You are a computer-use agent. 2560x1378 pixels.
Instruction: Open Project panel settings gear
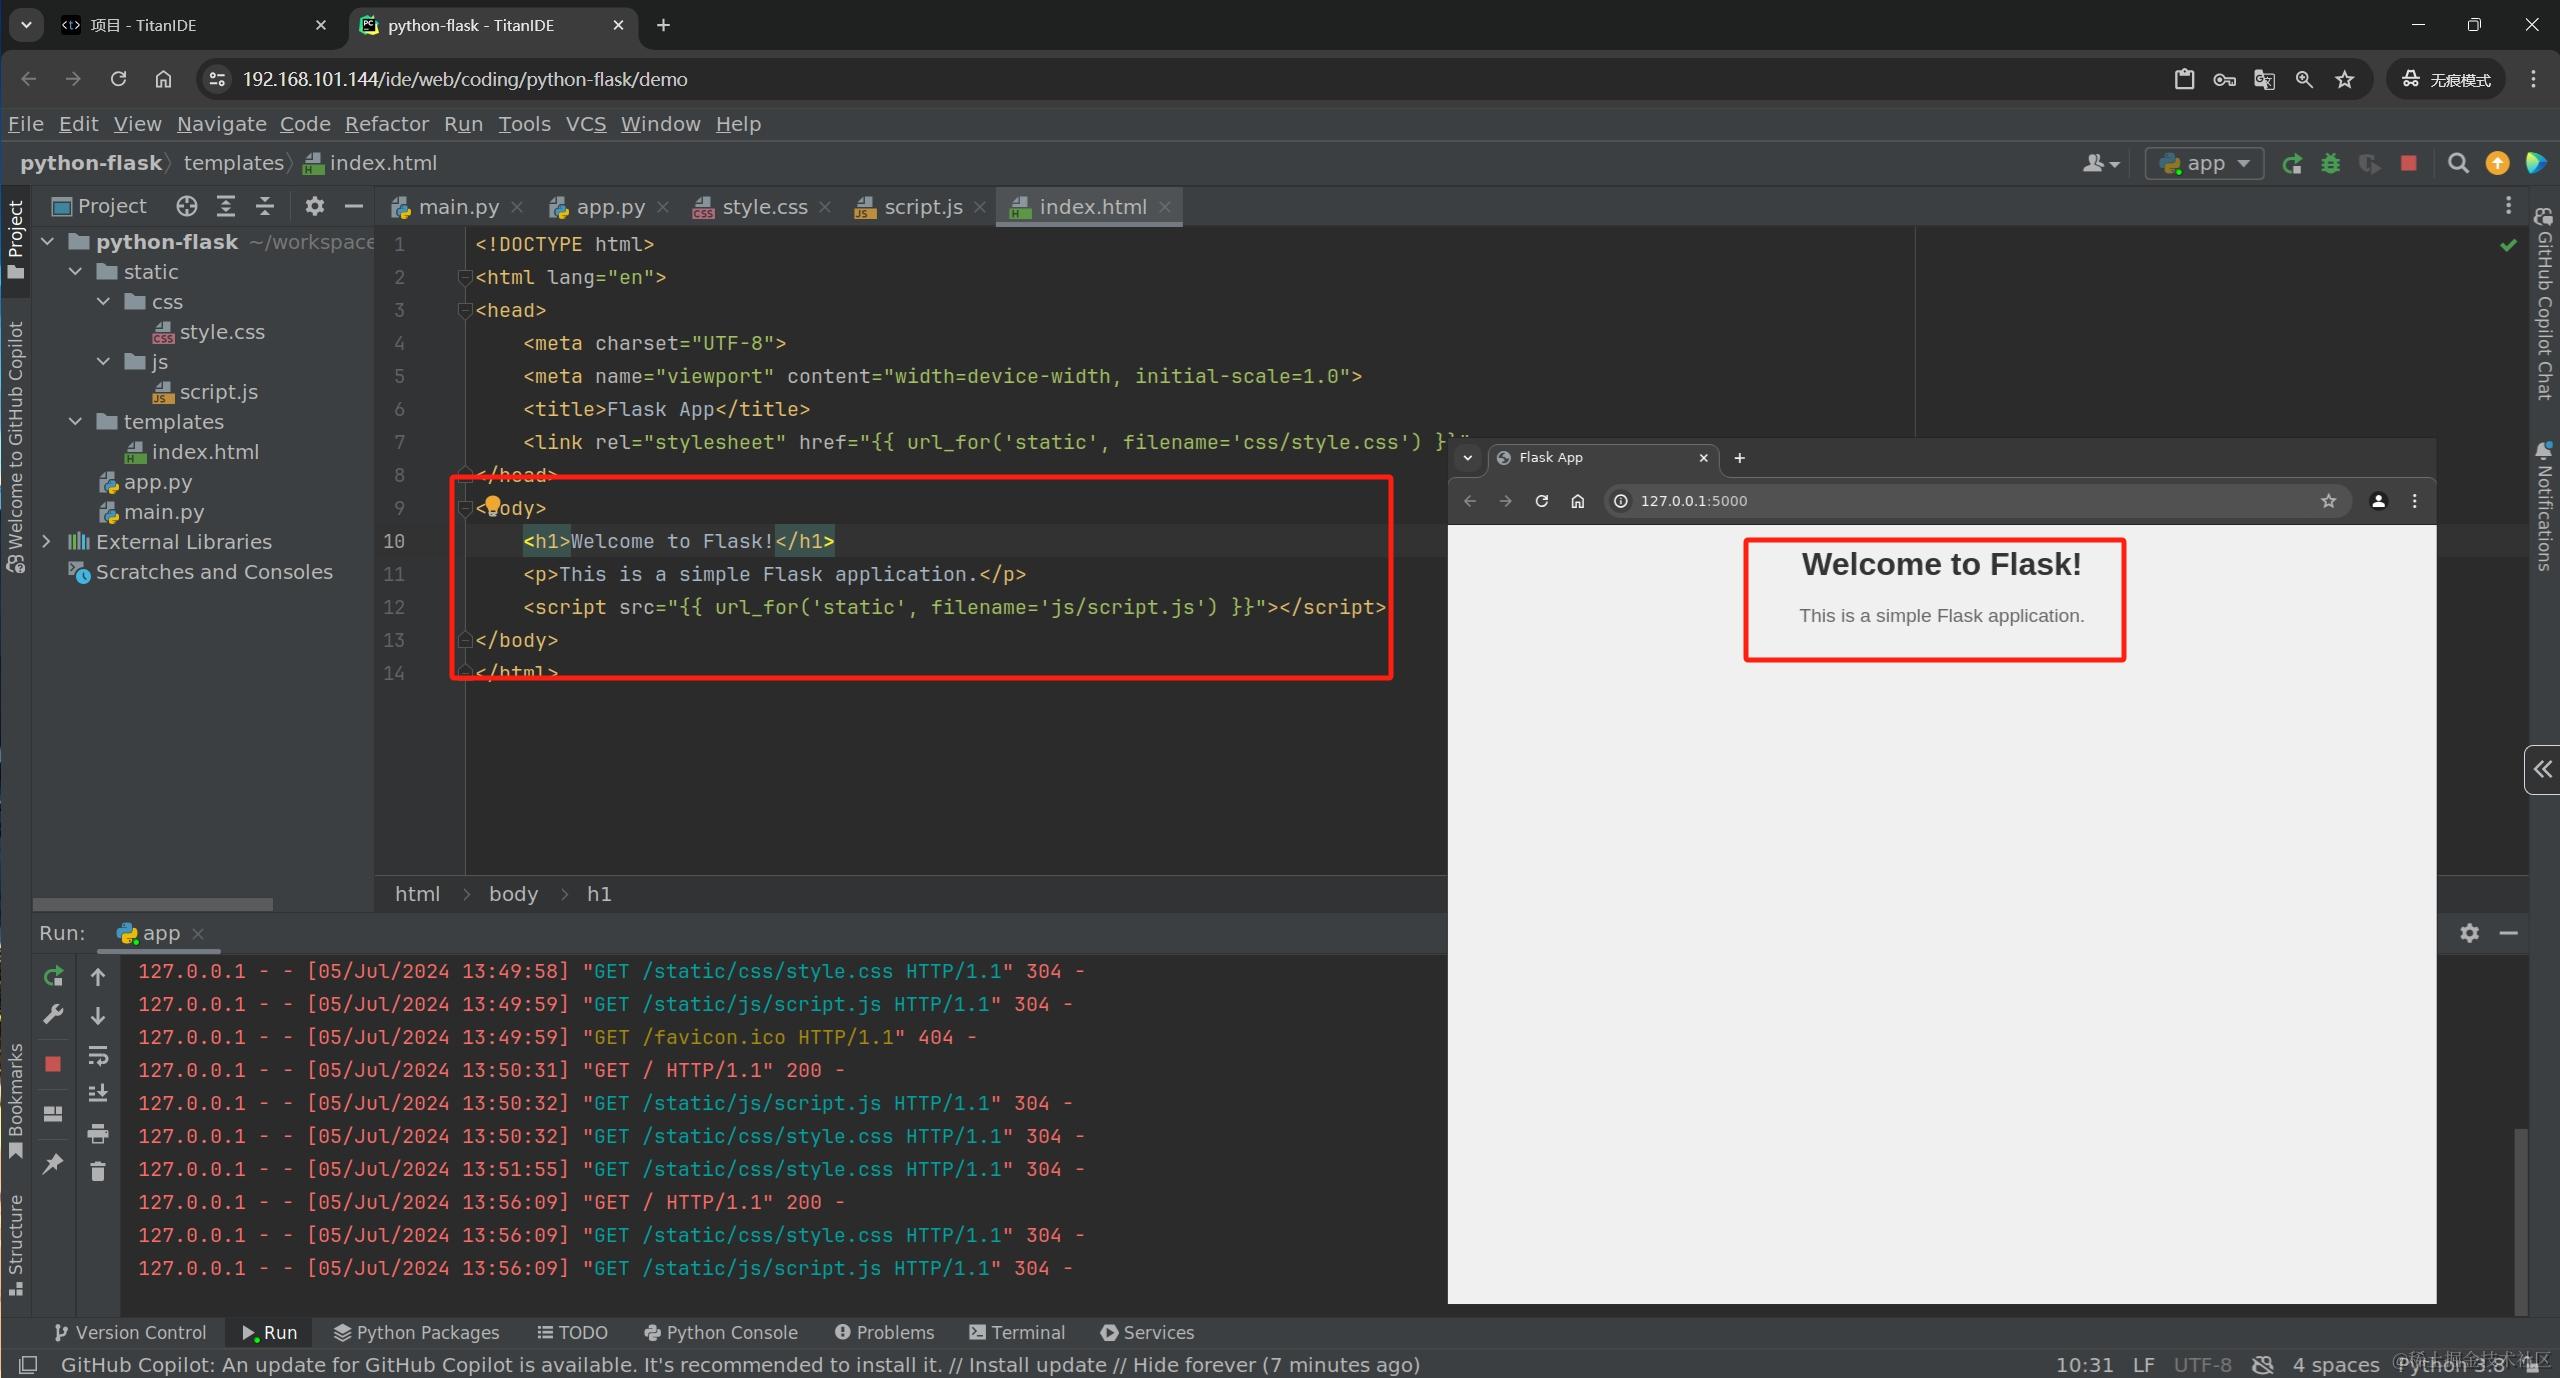tap(314, 206)
